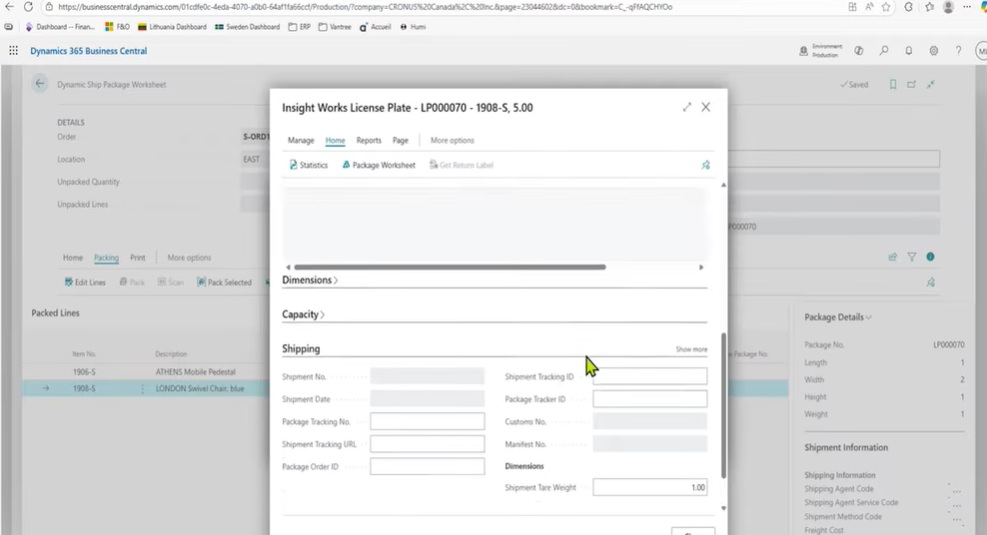
Task: Go back from Dynamic Ship Package Worksheet
Action: pos(40,84)
